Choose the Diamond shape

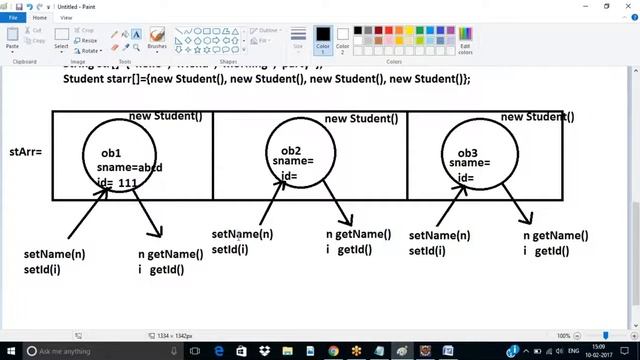(x=188, y=41)
